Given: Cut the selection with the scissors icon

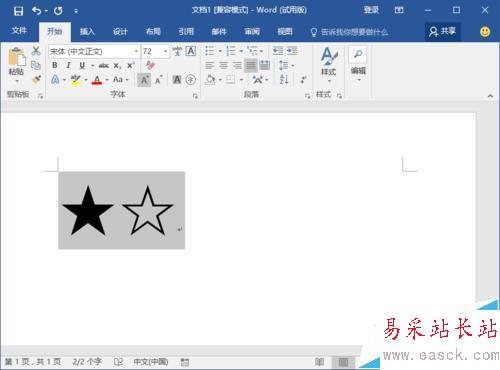Looking at the screenshot, I should click(36, 51).
